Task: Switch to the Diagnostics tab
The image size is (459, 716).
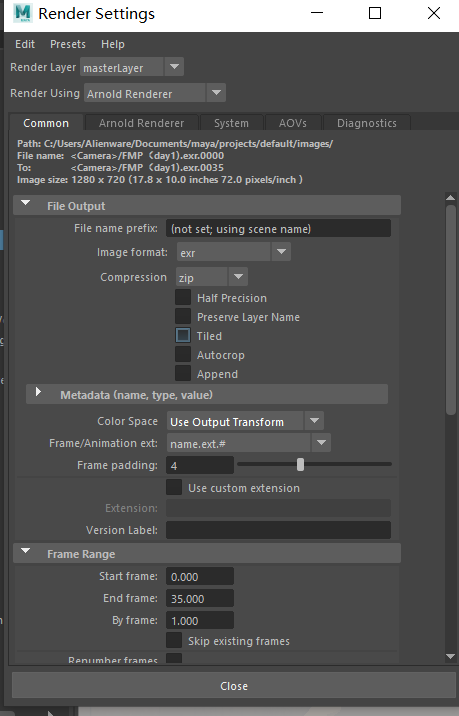Action: (x=367, y=123)
